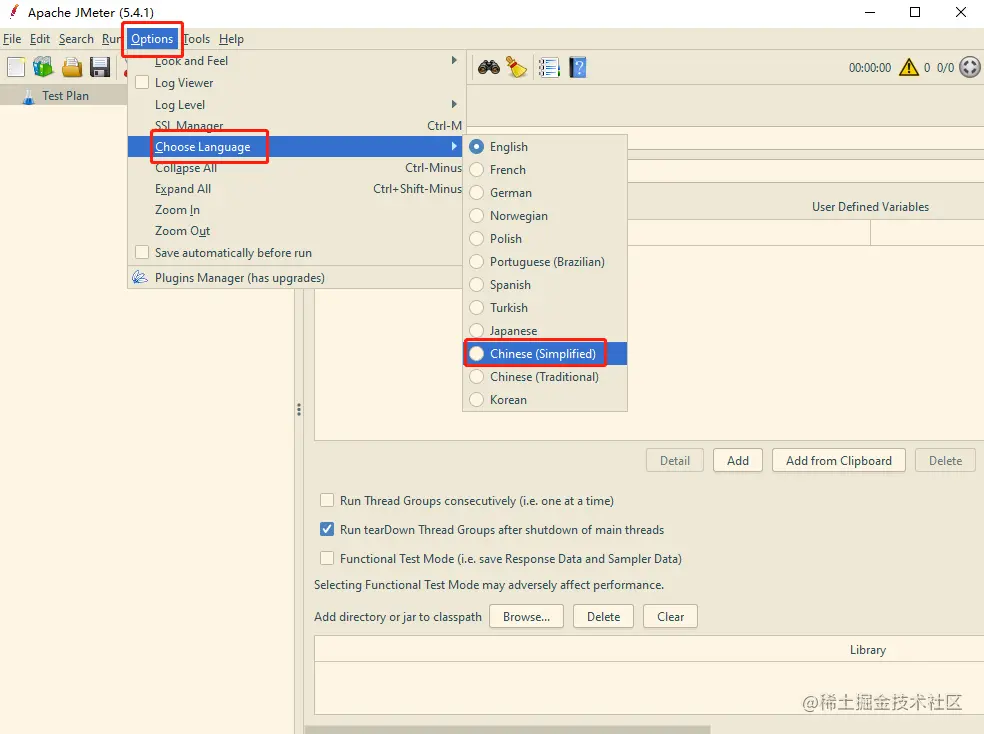Click Add from Clipboard button
The image size is (984, 734).
(838, 460)
